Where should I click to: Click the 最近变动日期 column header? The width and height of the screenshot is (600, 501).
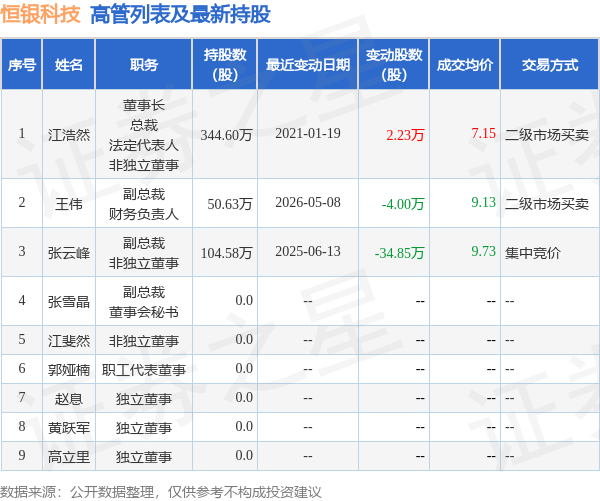coord(308,65)
